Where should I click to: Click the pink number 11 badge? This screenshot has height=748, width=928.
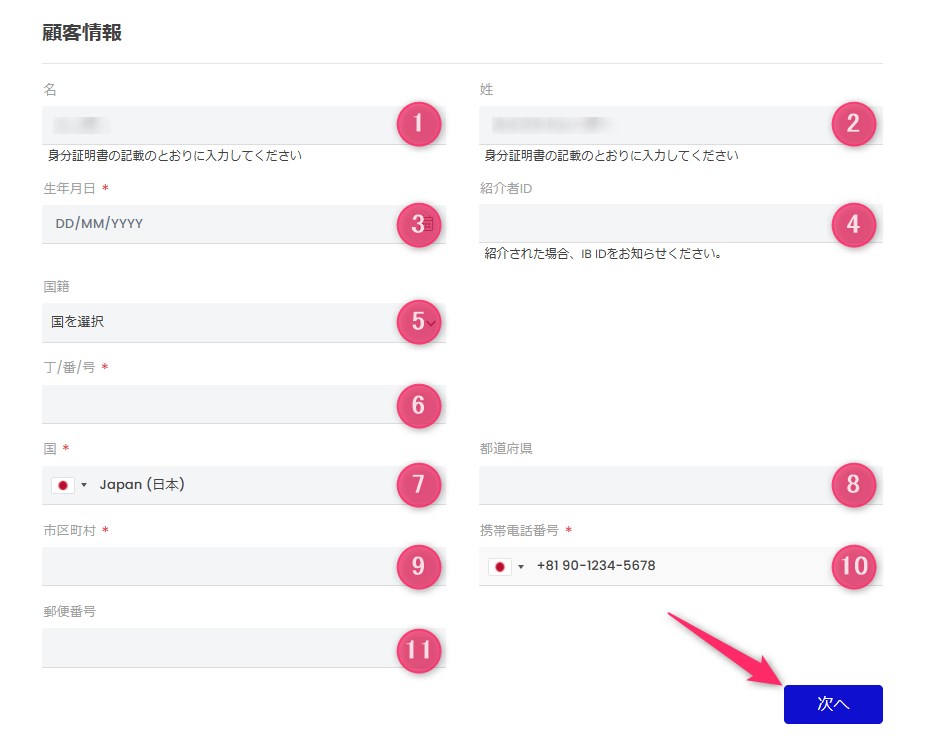pos(418,650)
